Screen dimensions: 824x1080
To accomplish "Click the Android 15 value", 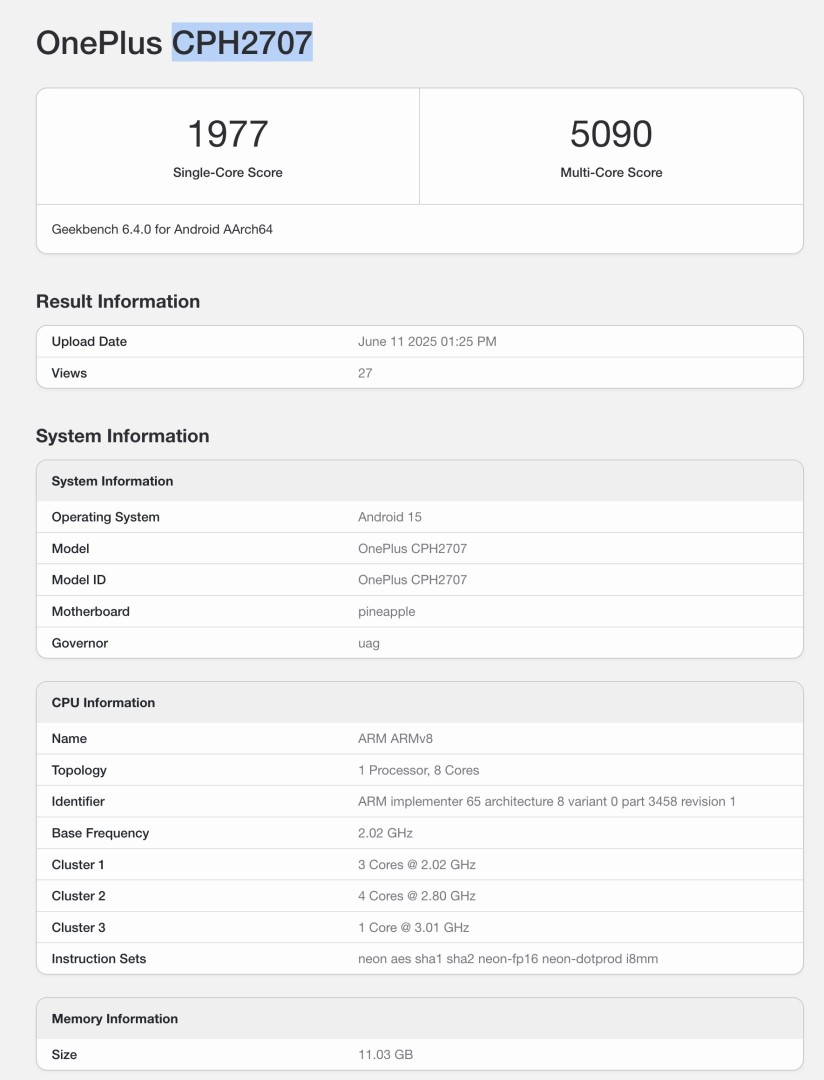I will [390, 517].
